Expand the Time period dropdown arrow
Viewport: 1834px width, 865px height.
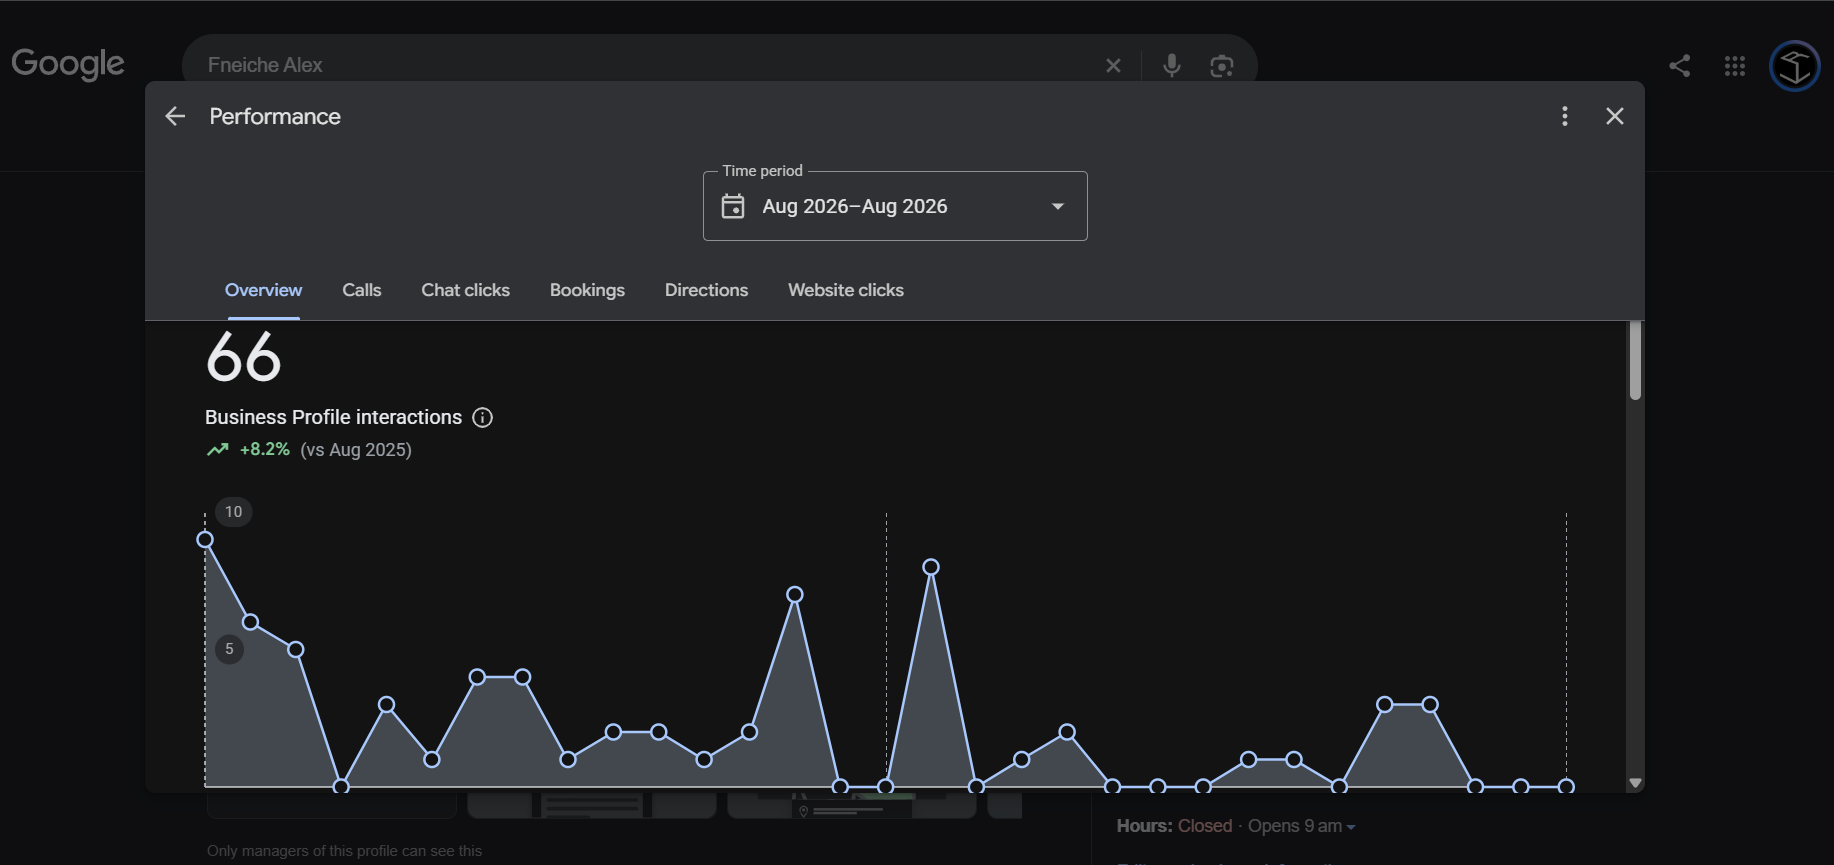click(x=1058, y=206)
